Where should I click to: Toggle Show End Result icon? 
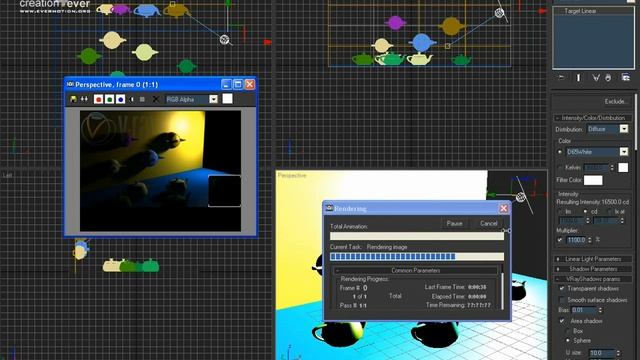click(x=578, y=77)
